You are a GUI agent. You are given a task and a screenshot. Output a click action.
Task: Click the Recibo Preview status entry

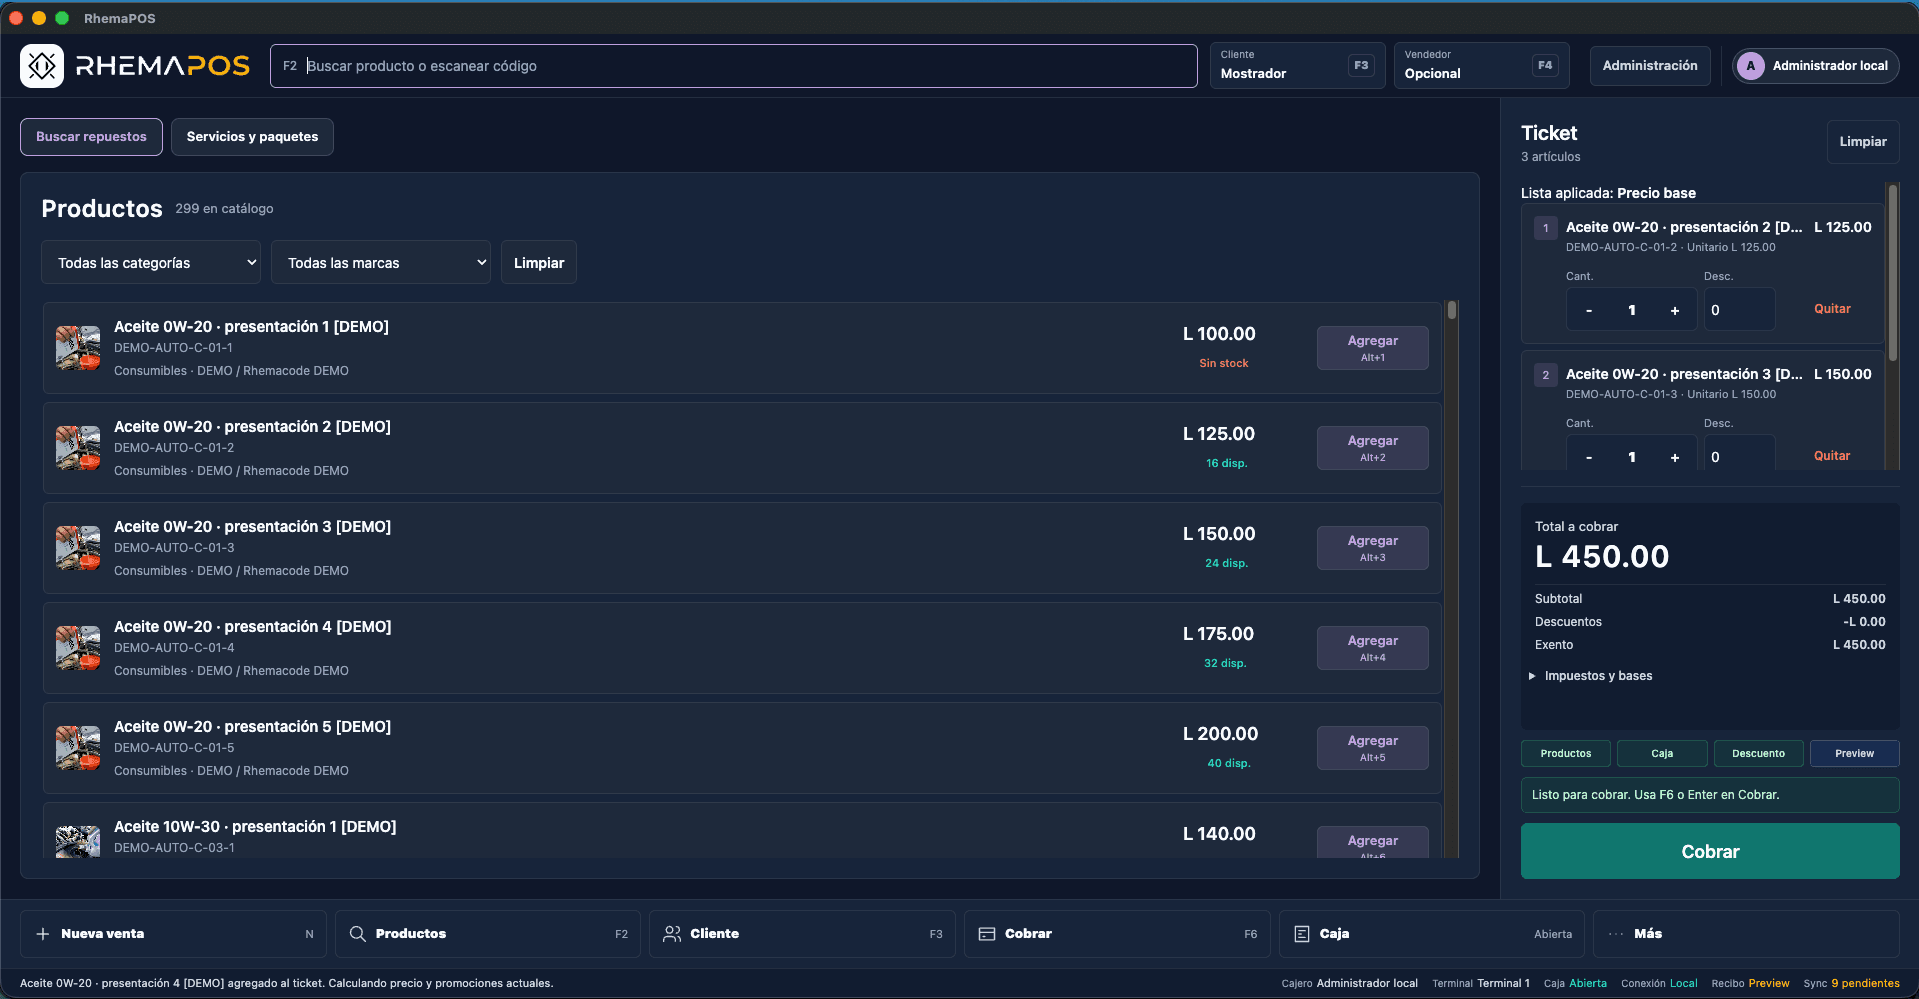(x=1750, y=984)
